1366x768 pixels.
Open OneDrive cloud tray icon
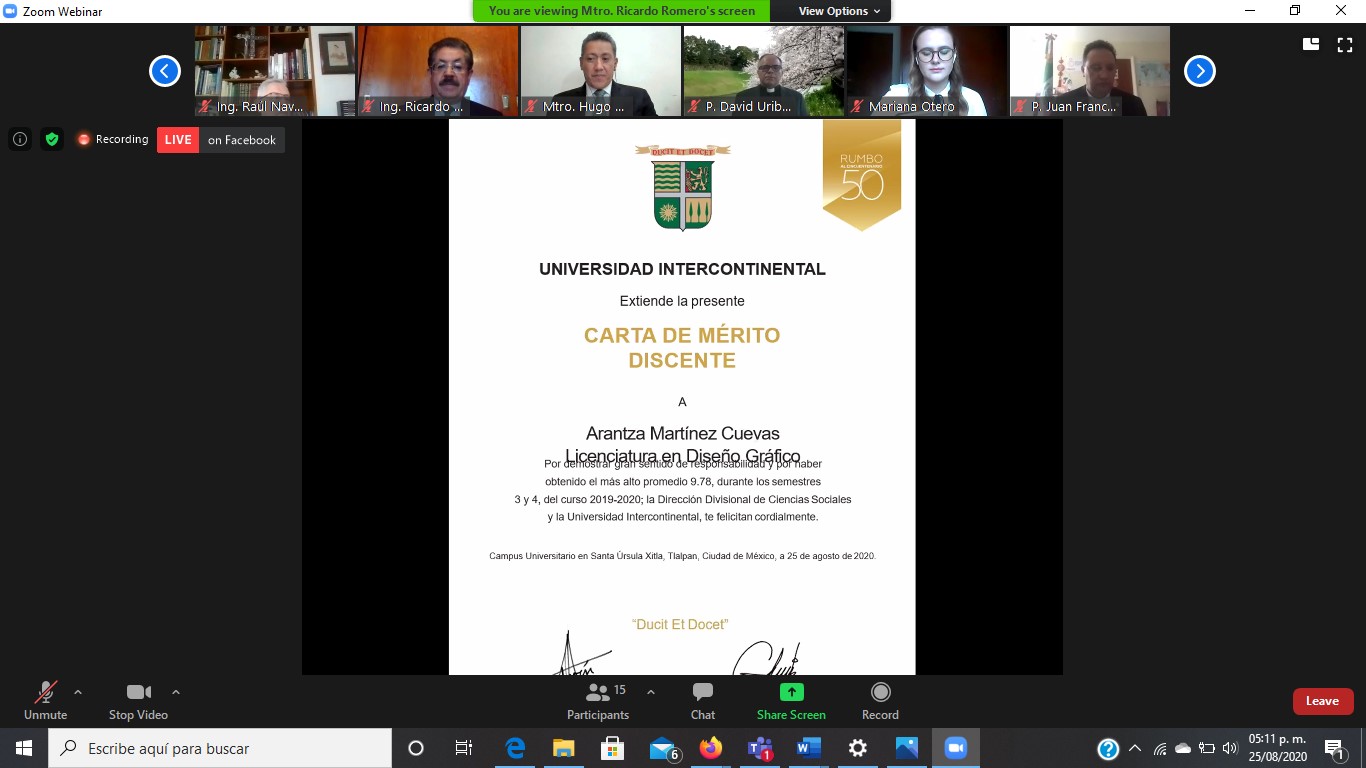coord(1183,748)
